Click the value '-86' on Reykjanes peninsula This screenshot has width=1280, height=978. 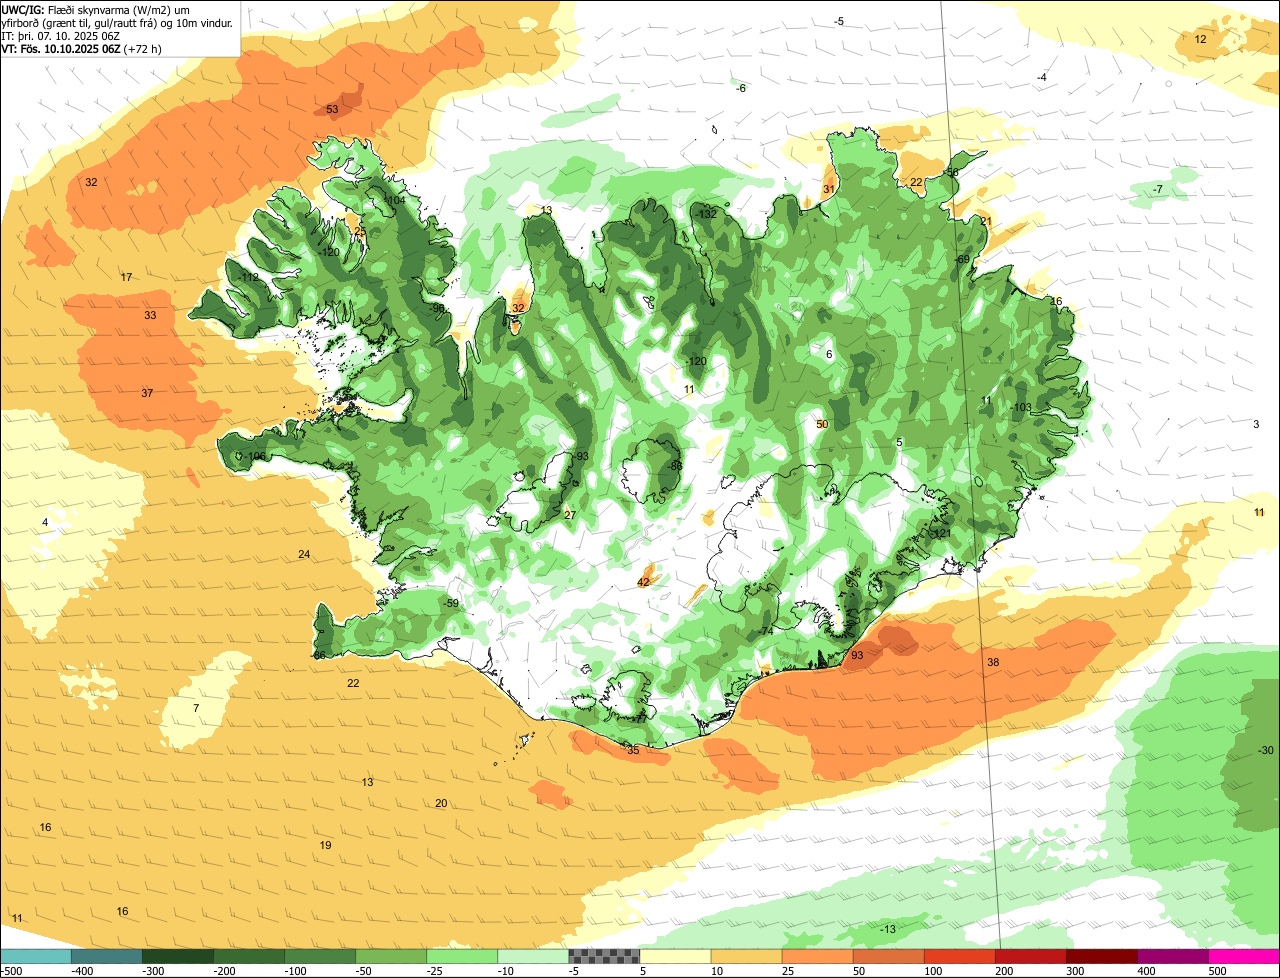tap(319, 655)
